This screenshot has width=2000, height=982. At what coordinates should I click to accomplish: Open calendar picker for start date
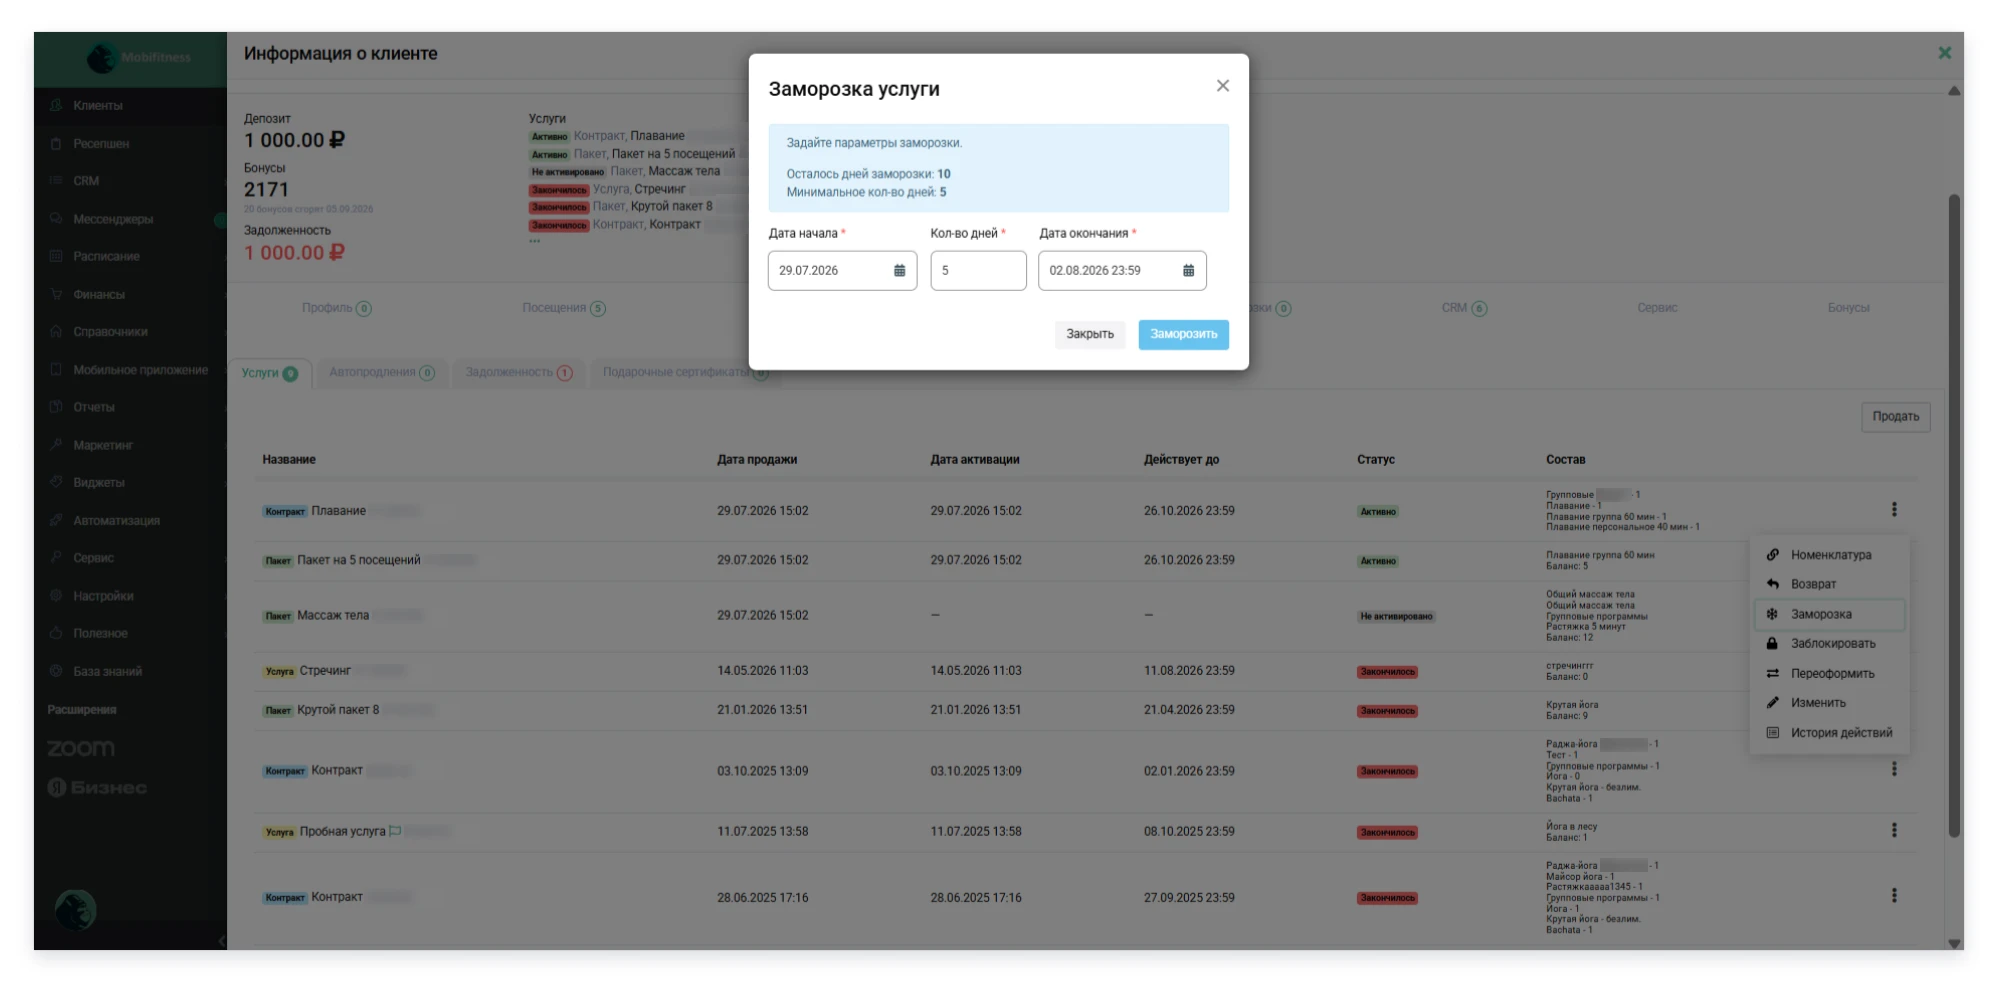tap(899, 271)
